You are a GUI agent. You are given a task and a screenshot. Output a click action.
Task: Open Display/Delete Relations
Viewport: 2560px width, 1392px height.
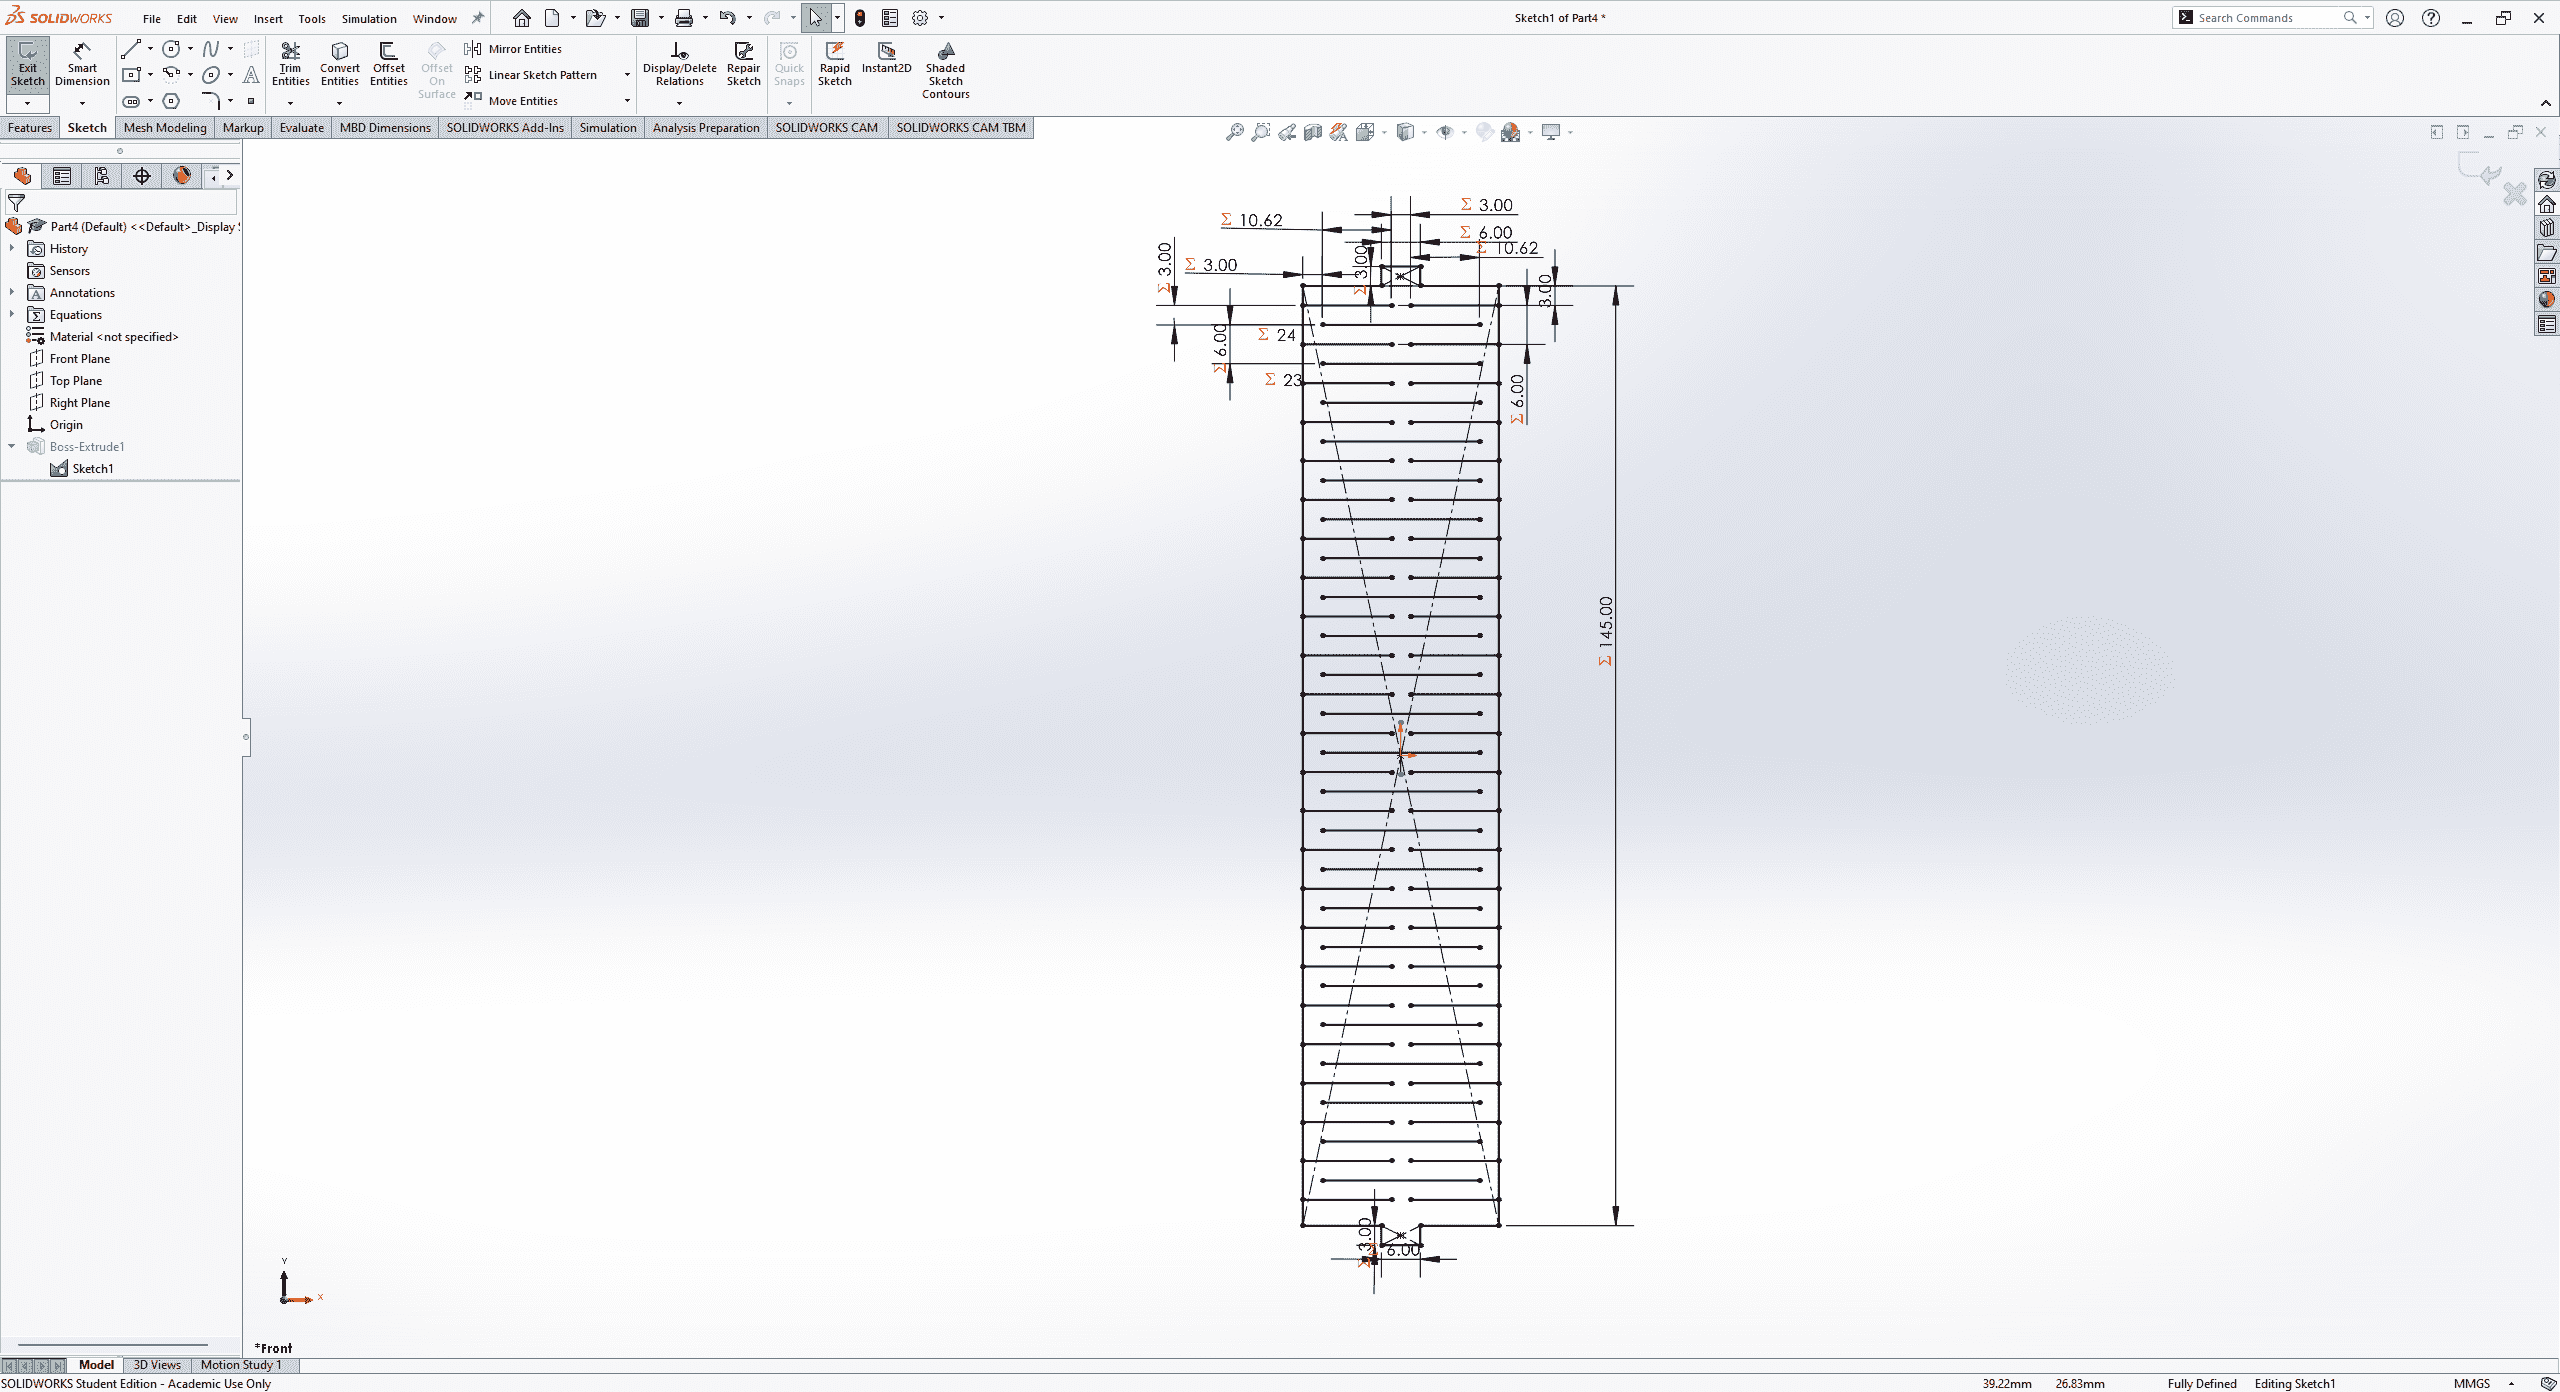[x=679, y=64]
